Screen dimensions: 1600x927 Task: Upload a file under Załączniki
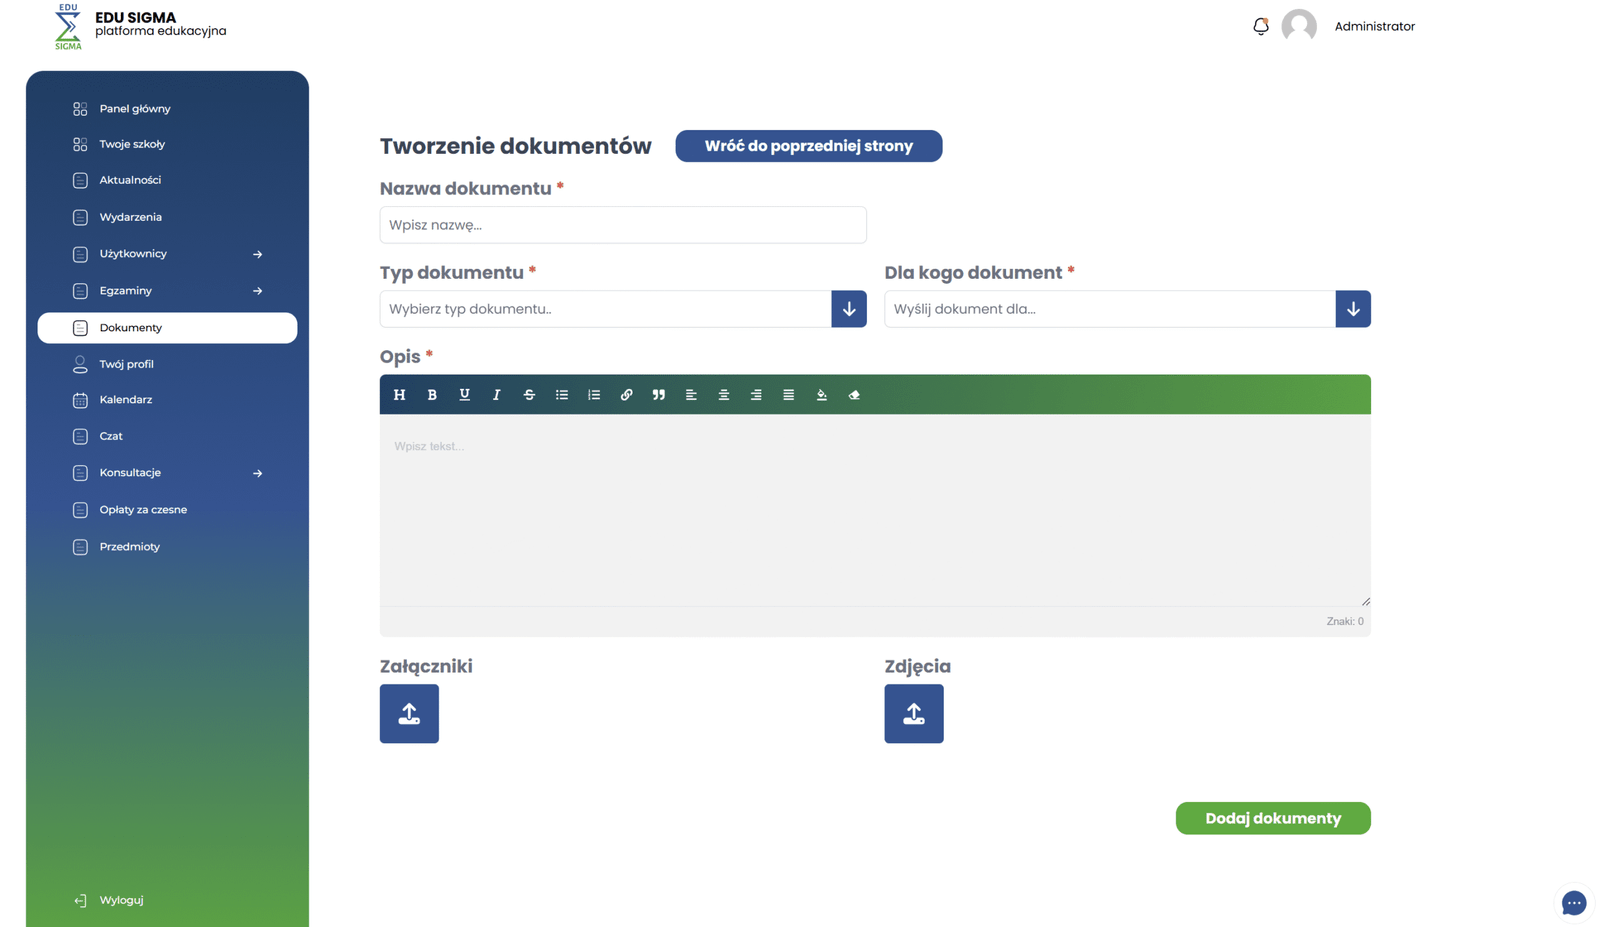409,714
